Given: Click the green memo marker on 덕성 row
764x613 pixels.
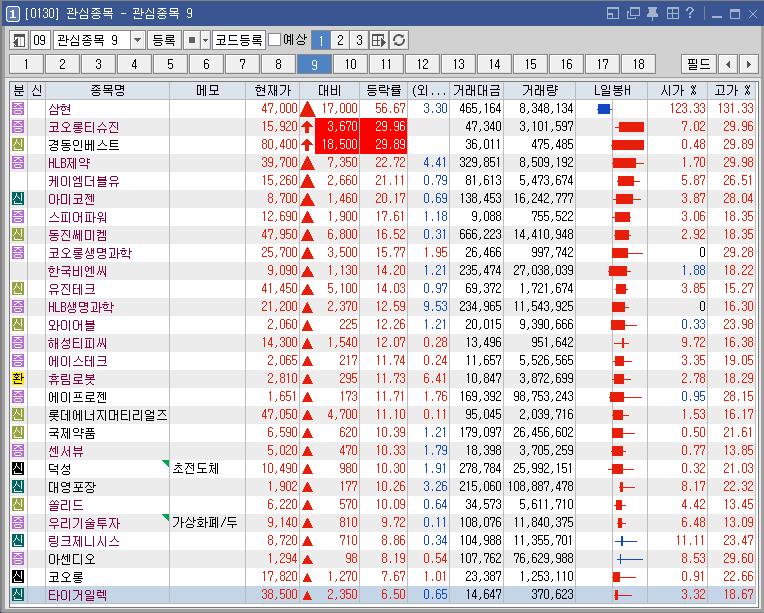Looking at the screenshot, I should [x=166, y=463].
